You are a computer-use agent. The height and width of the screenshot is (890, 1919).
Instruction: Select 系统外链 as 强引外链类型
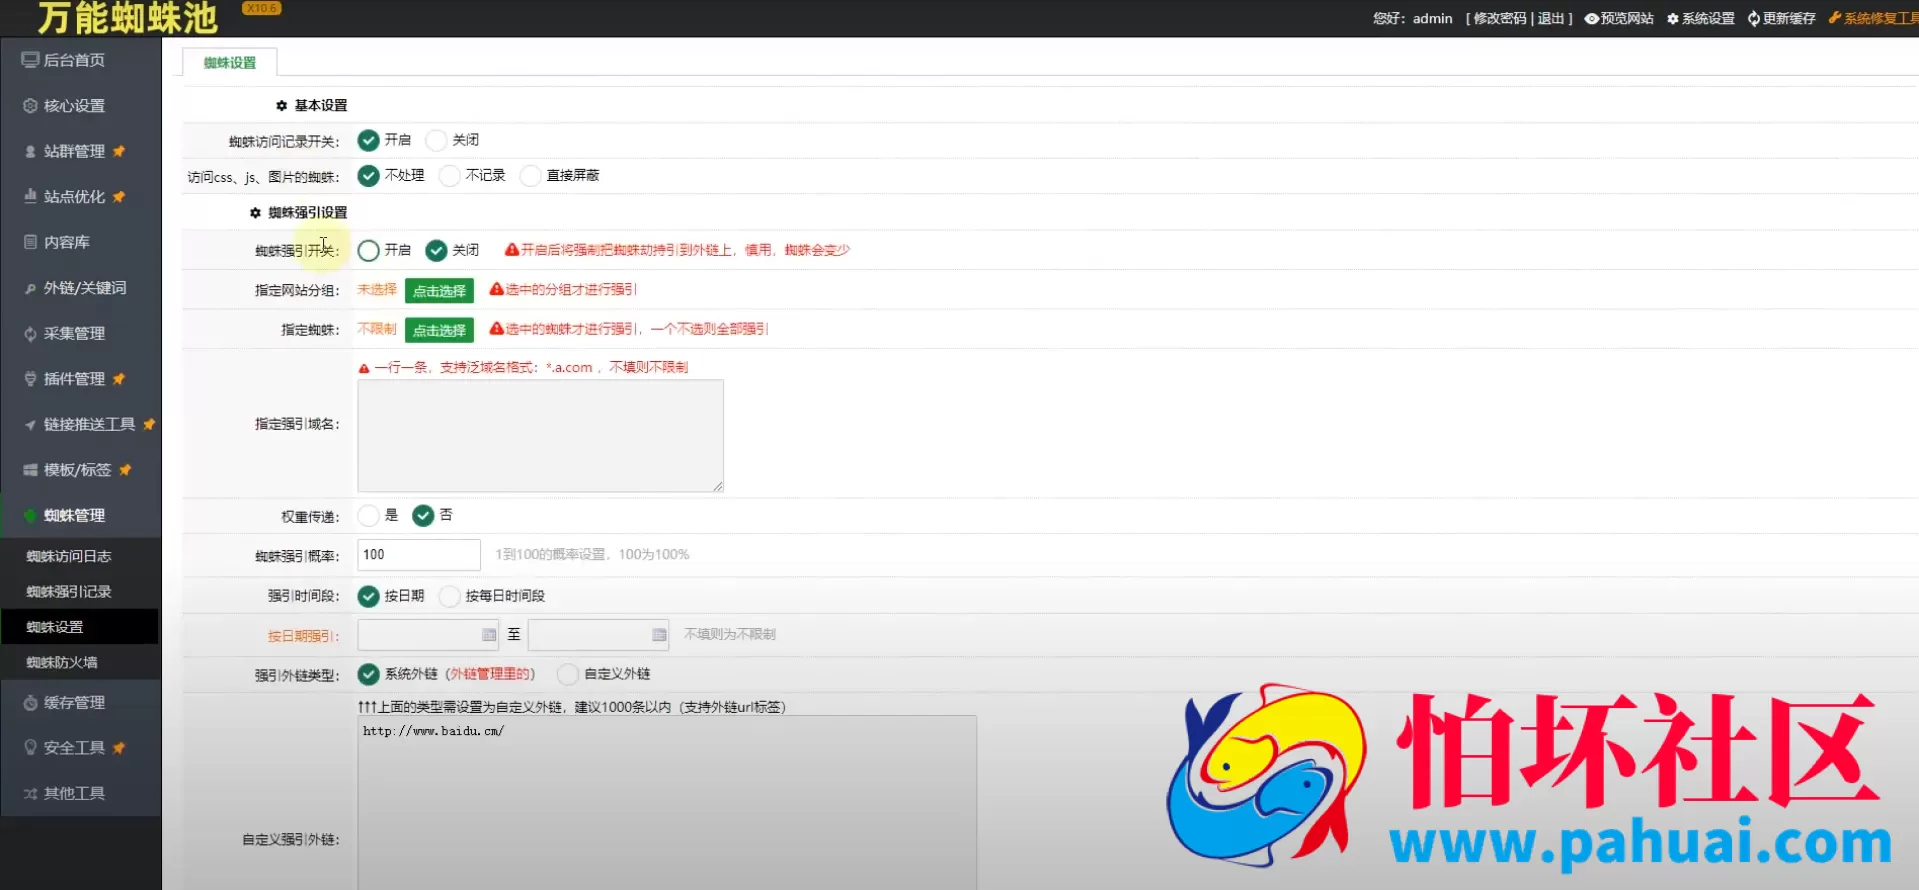coord(368,674)
